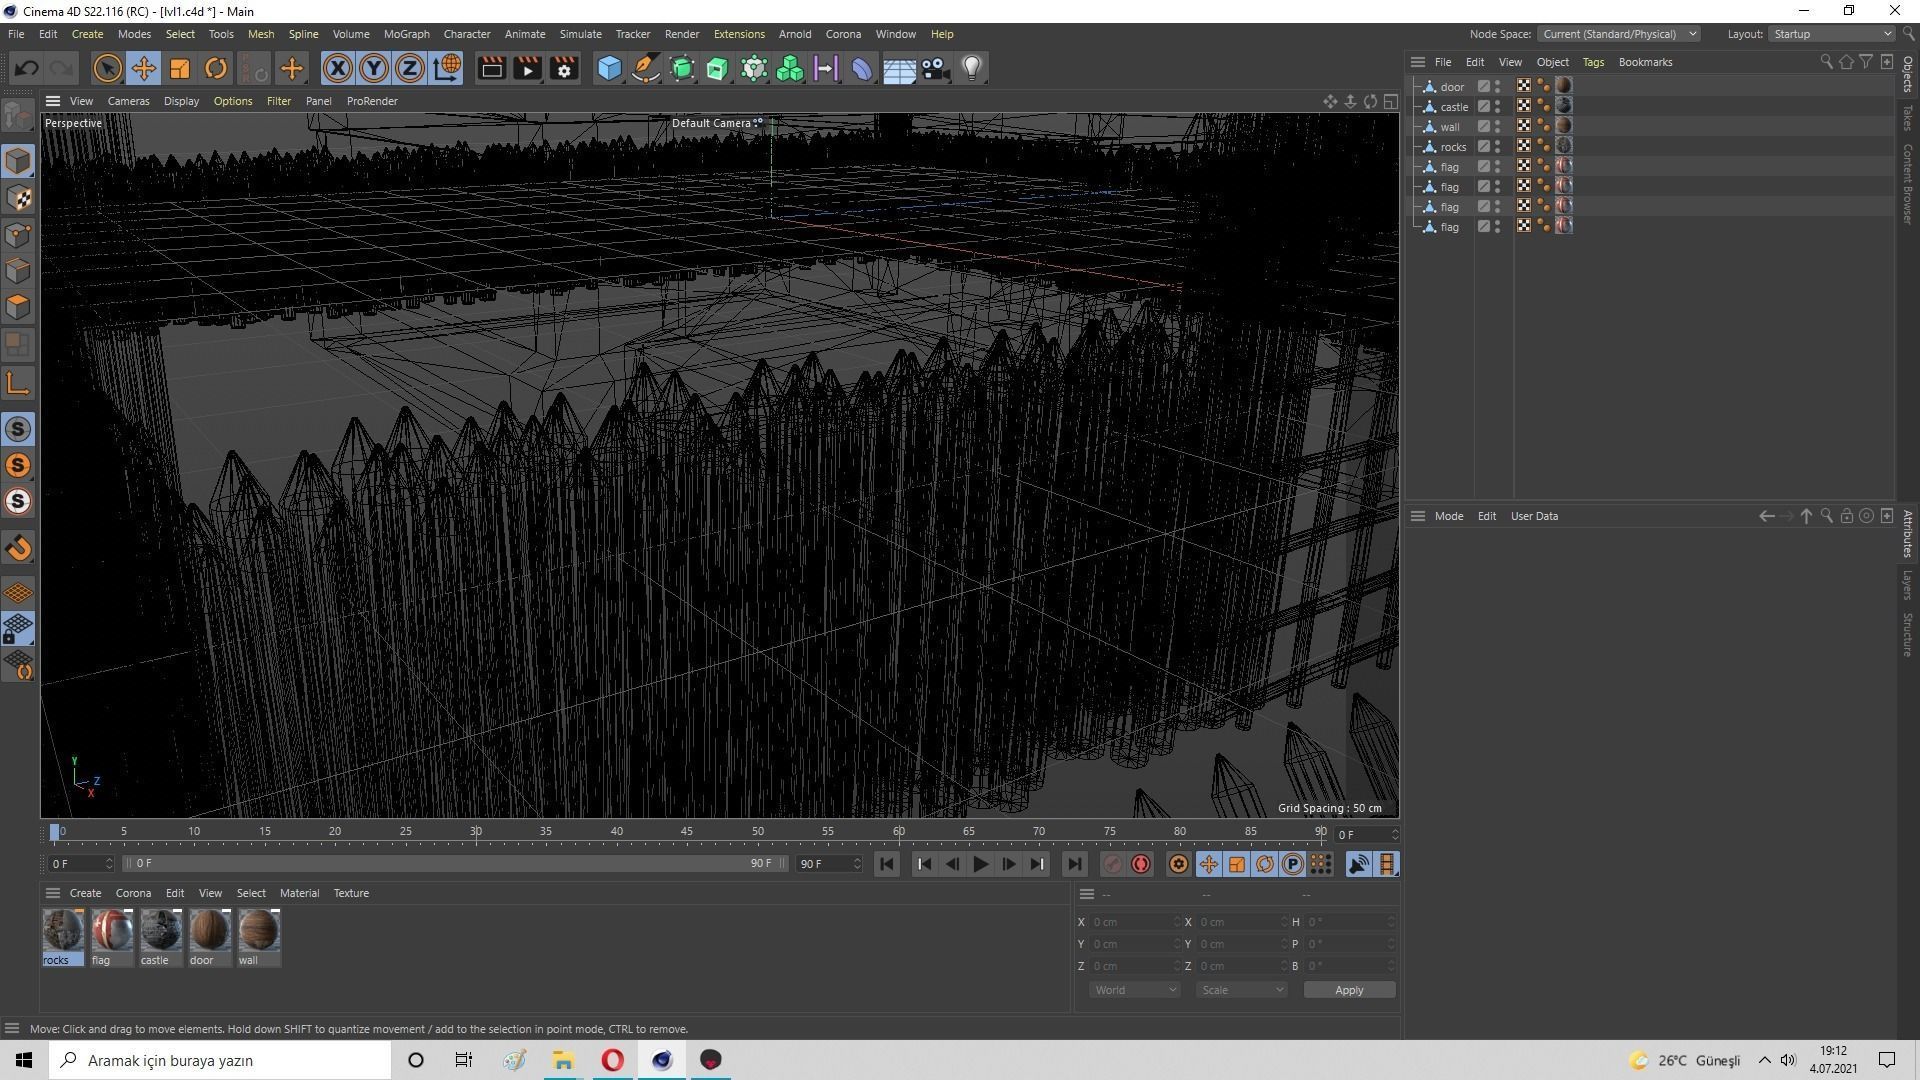
Task: Activate the Move tool
Action: point(143,68)
